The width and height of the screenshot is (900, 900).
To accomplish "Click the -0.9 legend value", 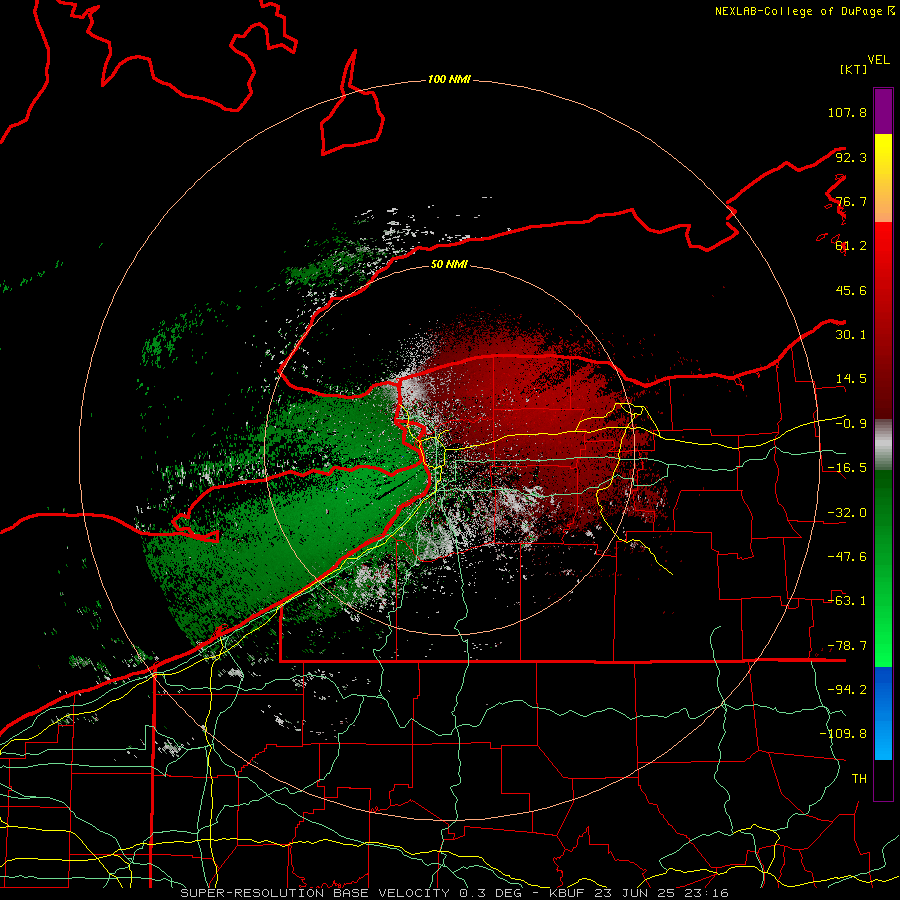I will (x=851, y=424).
